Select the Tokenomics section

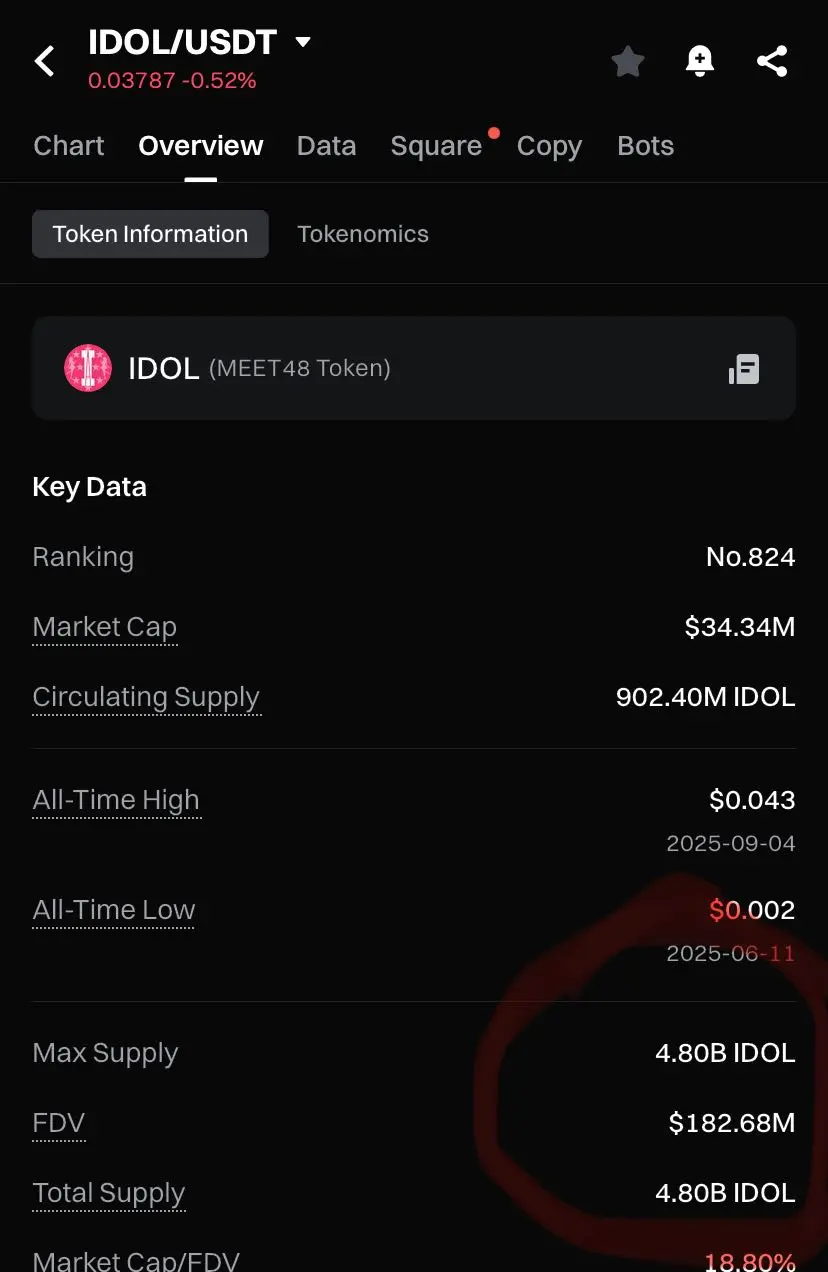(x=363, y=234)
